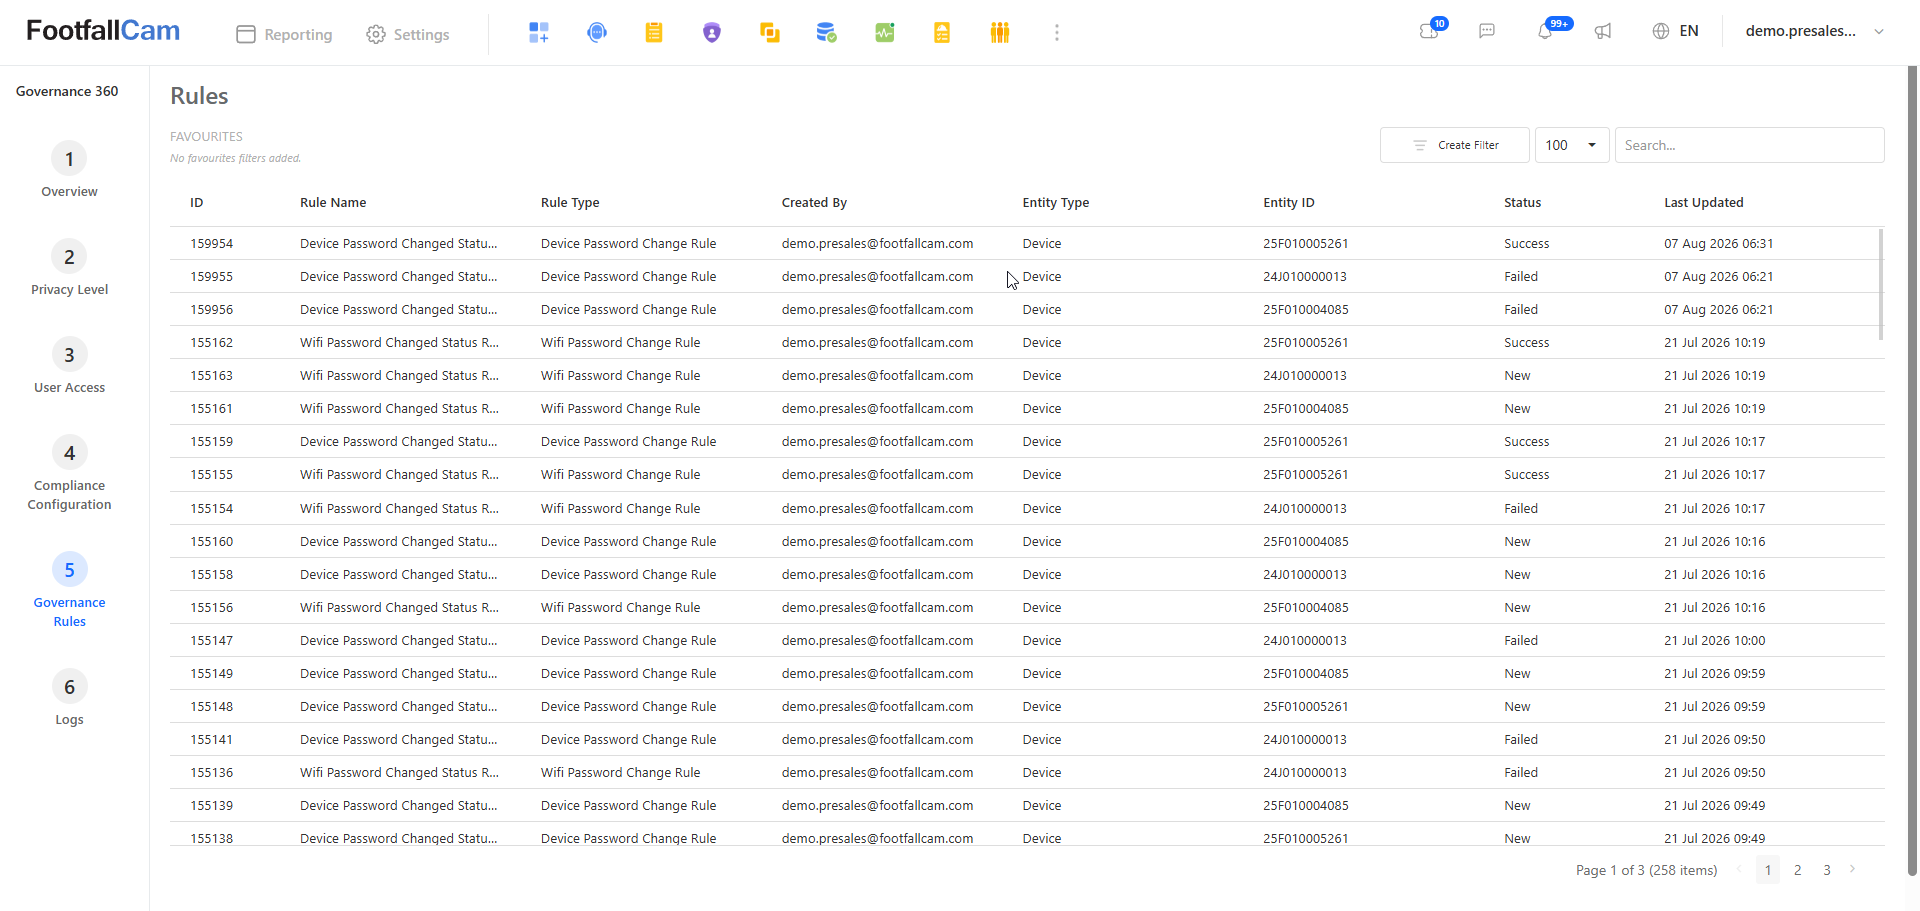Viewport: 1920px width, 911px height.
Task: Click the globe language icon
Action: 1661,31
